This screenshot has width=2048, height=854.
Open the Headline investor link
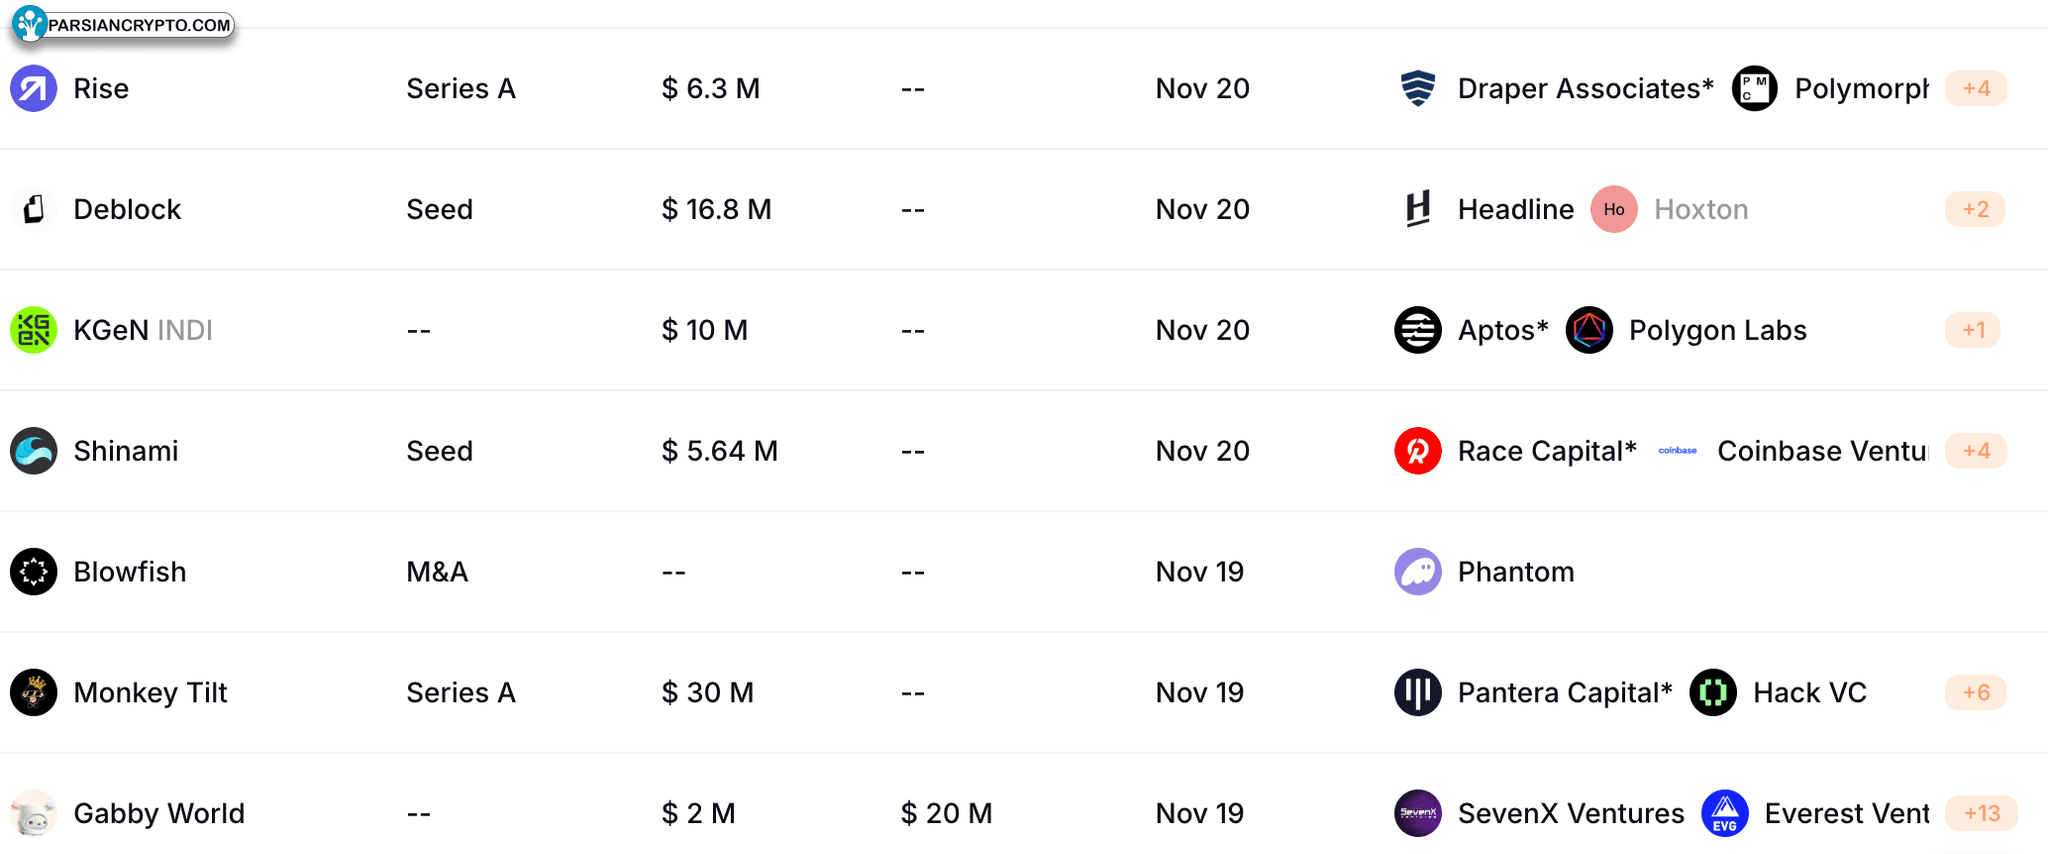click(x=1515, y=209)
